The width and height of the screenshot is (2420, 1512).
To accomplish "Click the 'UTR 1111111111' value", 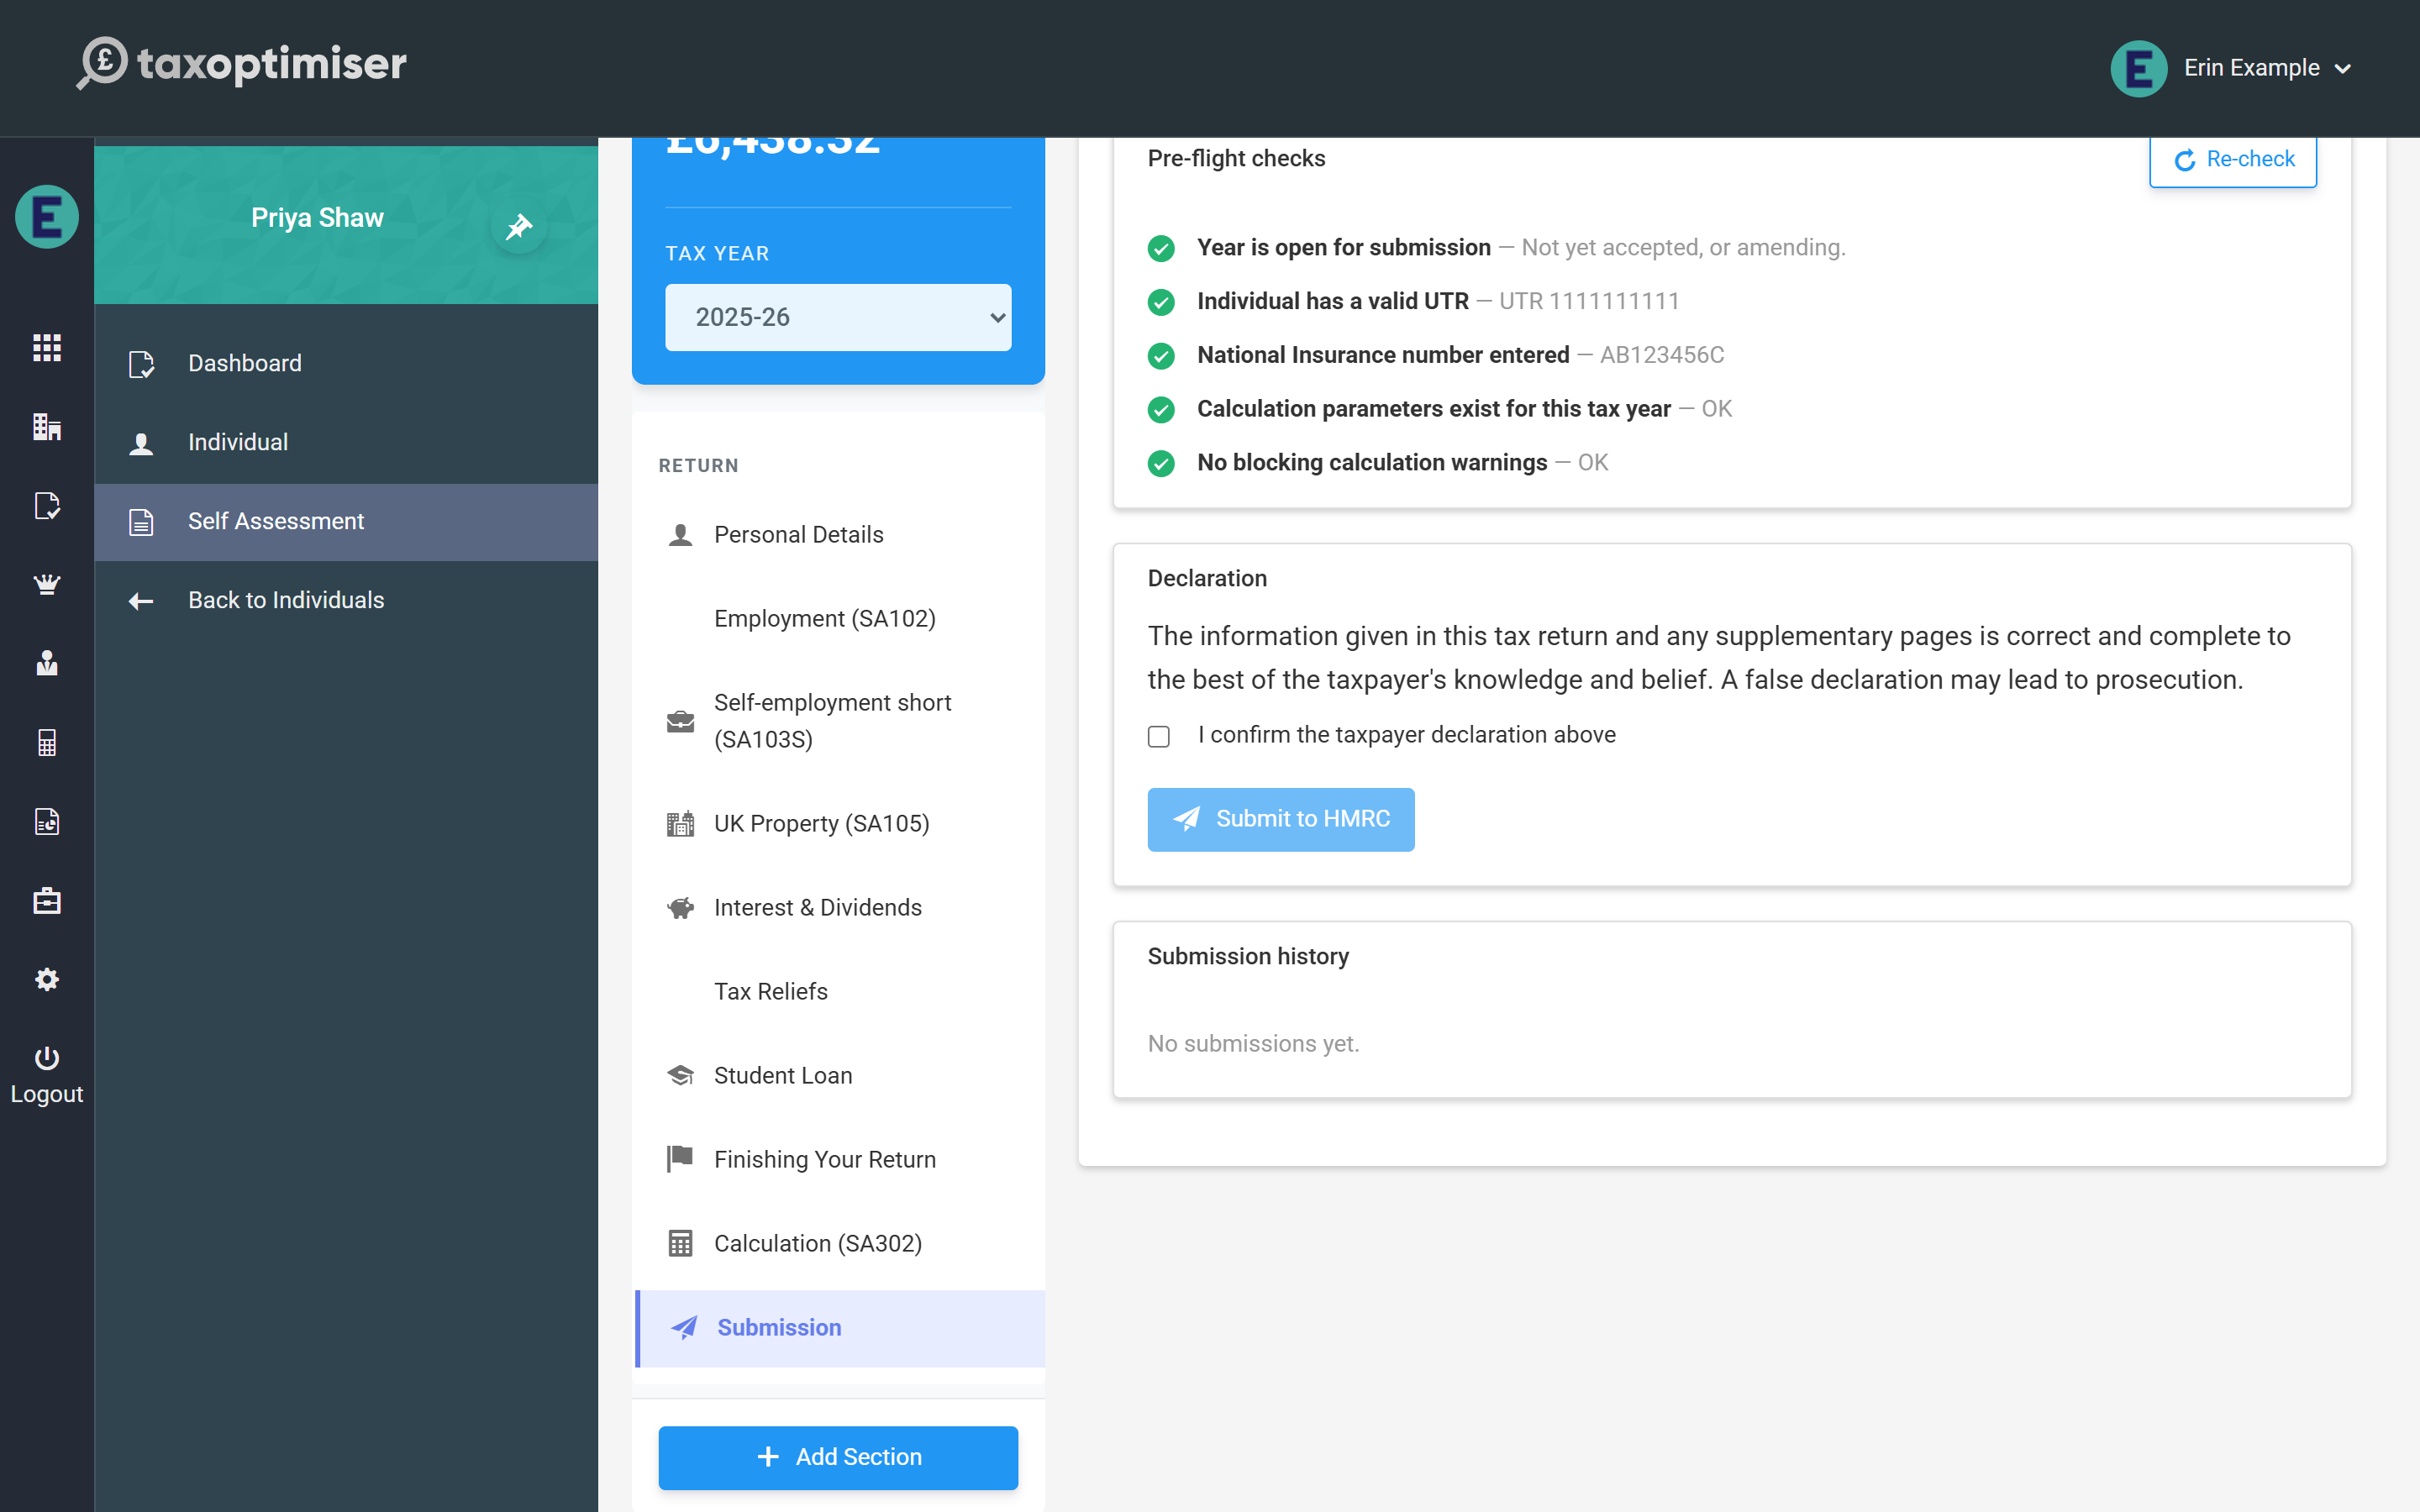I will click(1589, 302).
